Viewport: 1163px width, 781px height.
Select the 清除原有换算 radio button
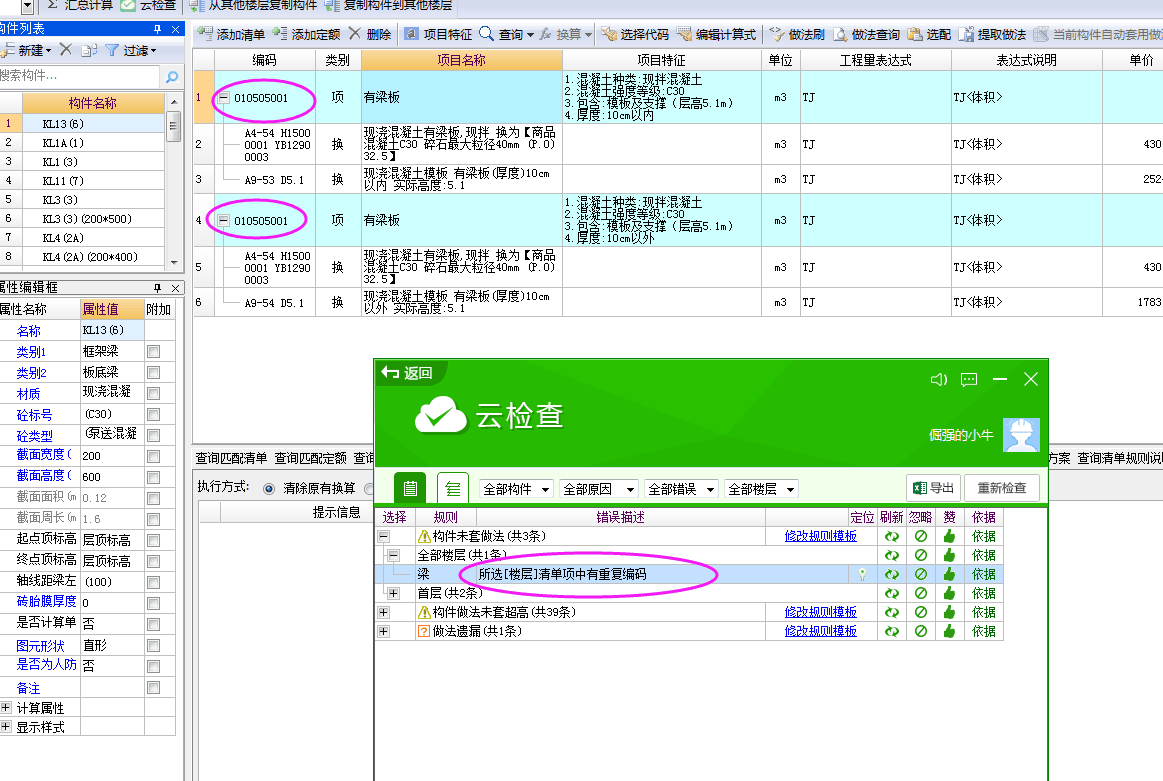pos(268,488)
